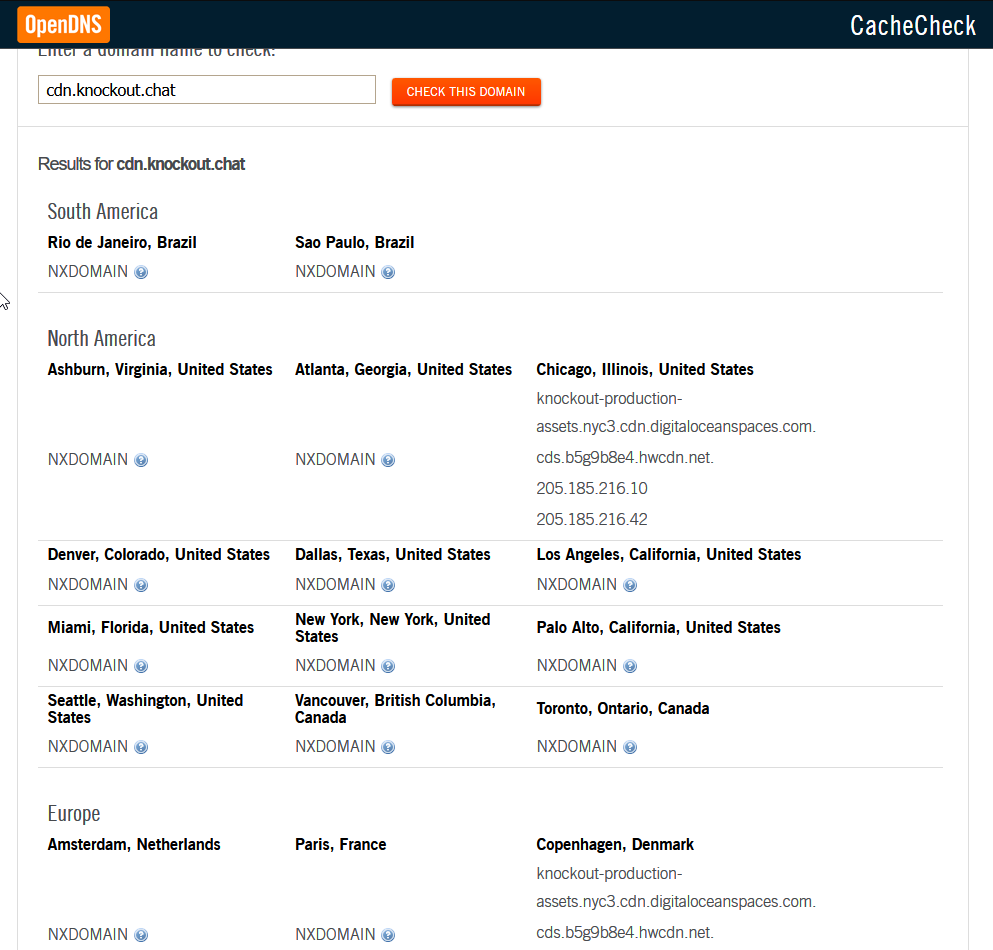Open NXDOMAIN help icon for New York
Viewport: 993px width, 950px height.
tap(388, 666)
